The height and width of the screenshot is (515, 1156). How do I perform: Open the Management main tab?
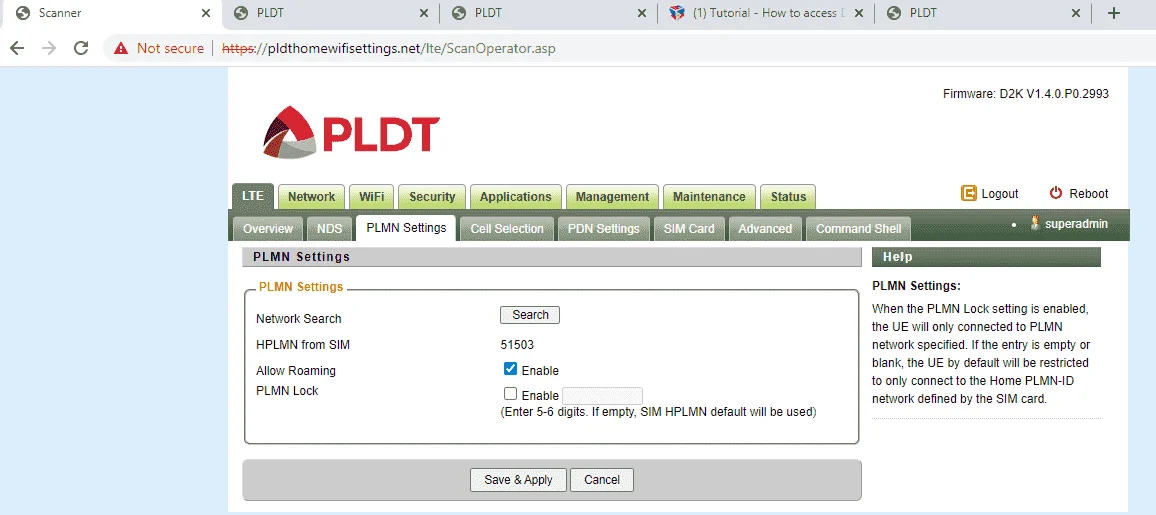(x=612, y=197)
